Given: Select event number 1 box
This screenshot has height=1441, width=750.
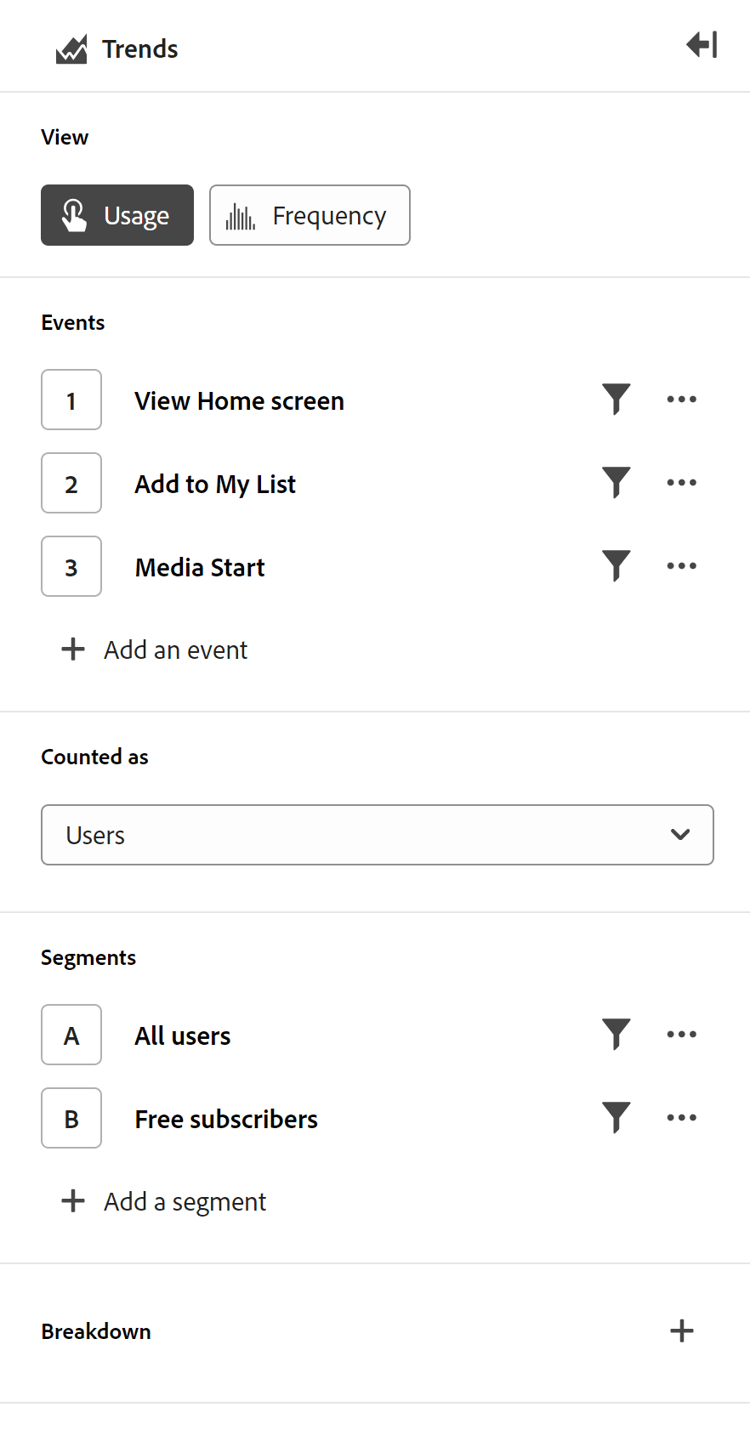Looking at the screenshot, I should click(x=71, y=400).
